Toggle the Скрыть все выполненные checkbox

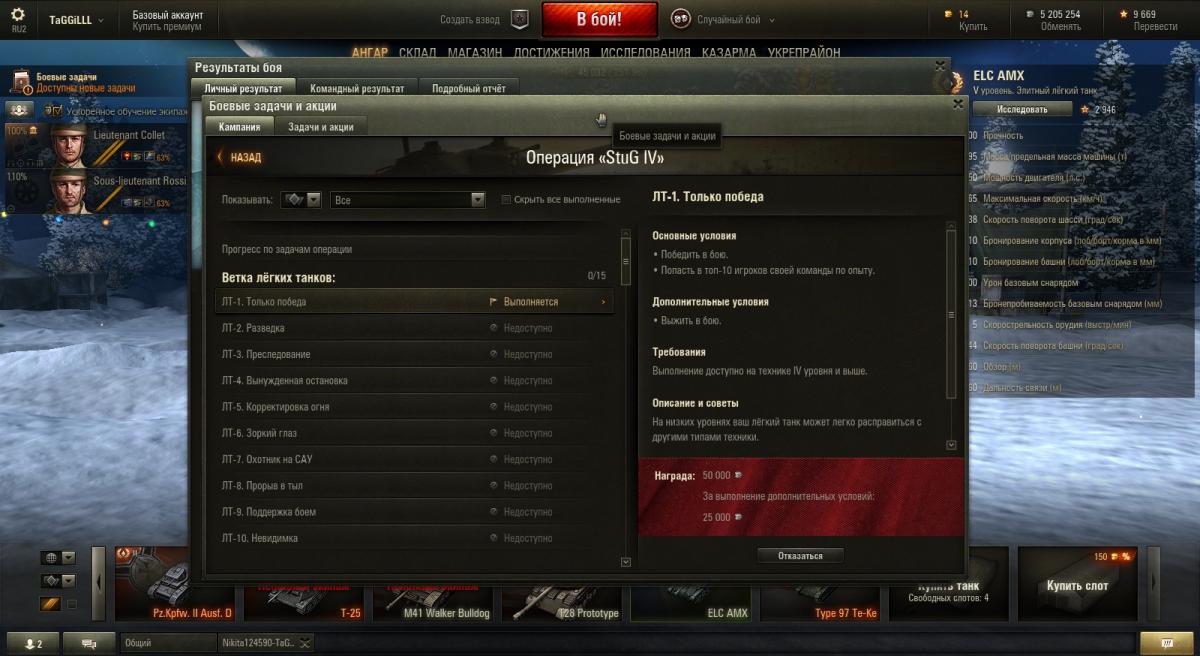coord(506,200)
